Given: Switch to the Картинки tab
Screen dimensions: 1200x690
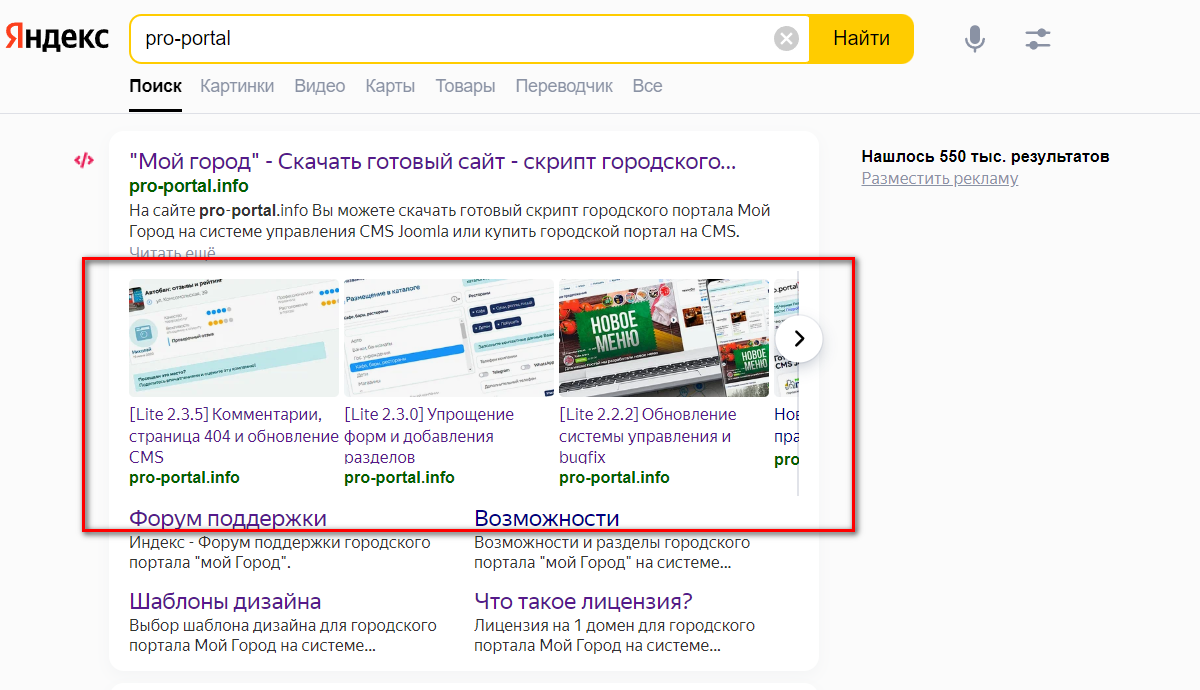Looking at the screenshot, I should (237, 86).
